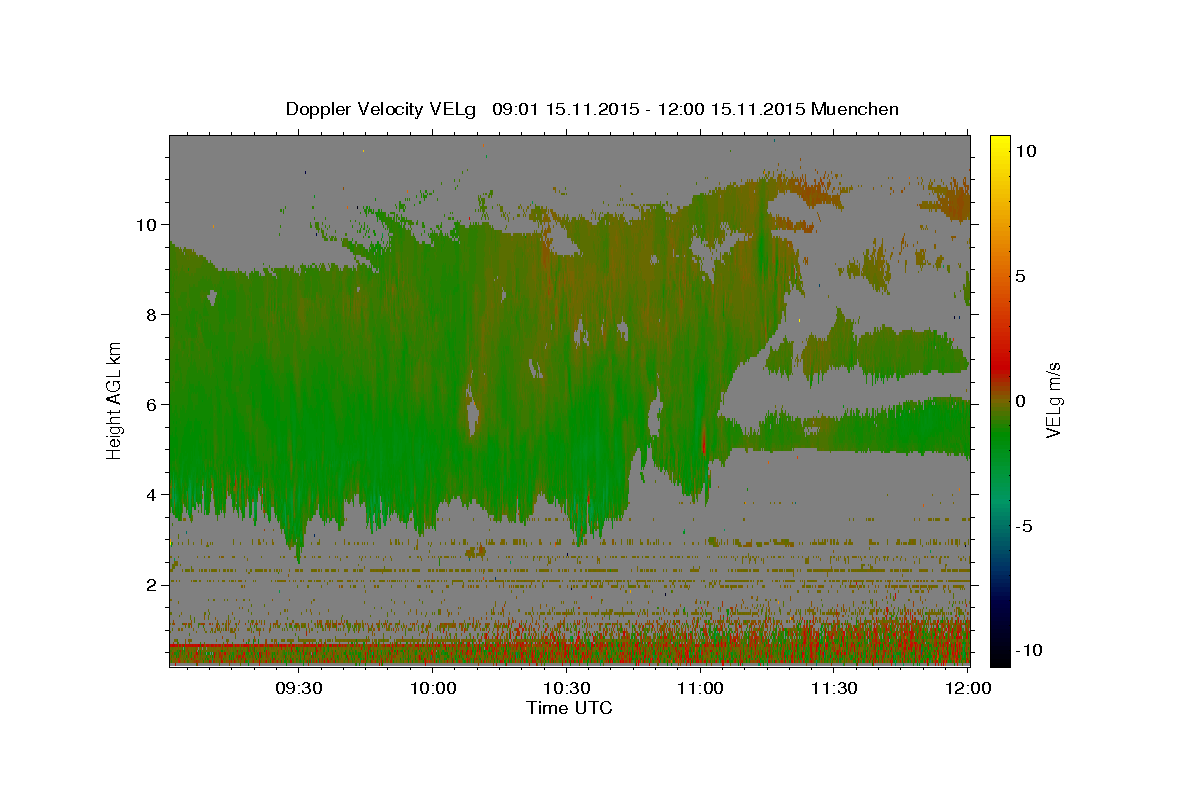Select the 'Muenchen' location in title
The image size is (1200, 800).
click(x=855, y=108)
